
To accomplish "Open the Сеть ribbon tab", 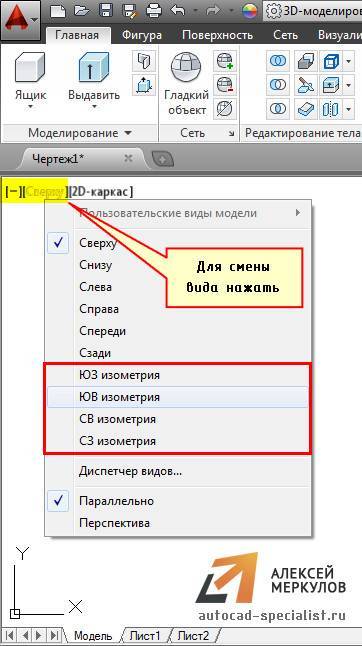I will click(x=285, y=35).
